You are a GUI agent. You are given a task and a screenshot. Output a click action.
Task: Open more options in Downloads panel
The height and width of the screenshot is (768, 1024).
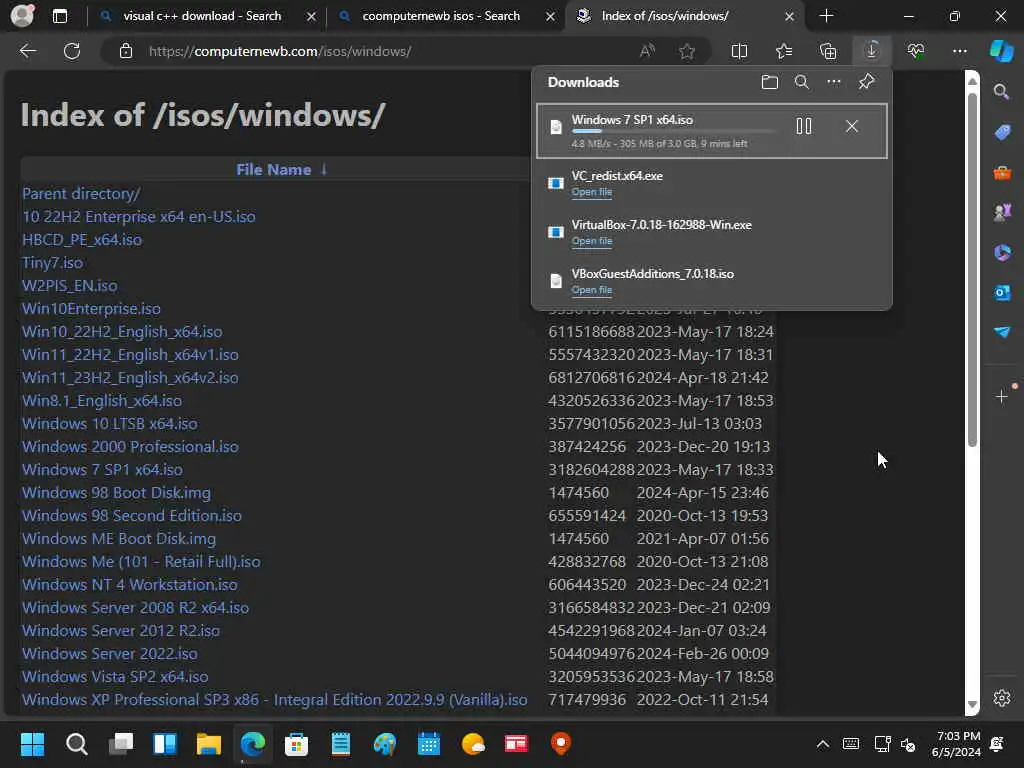coord(833,82)
